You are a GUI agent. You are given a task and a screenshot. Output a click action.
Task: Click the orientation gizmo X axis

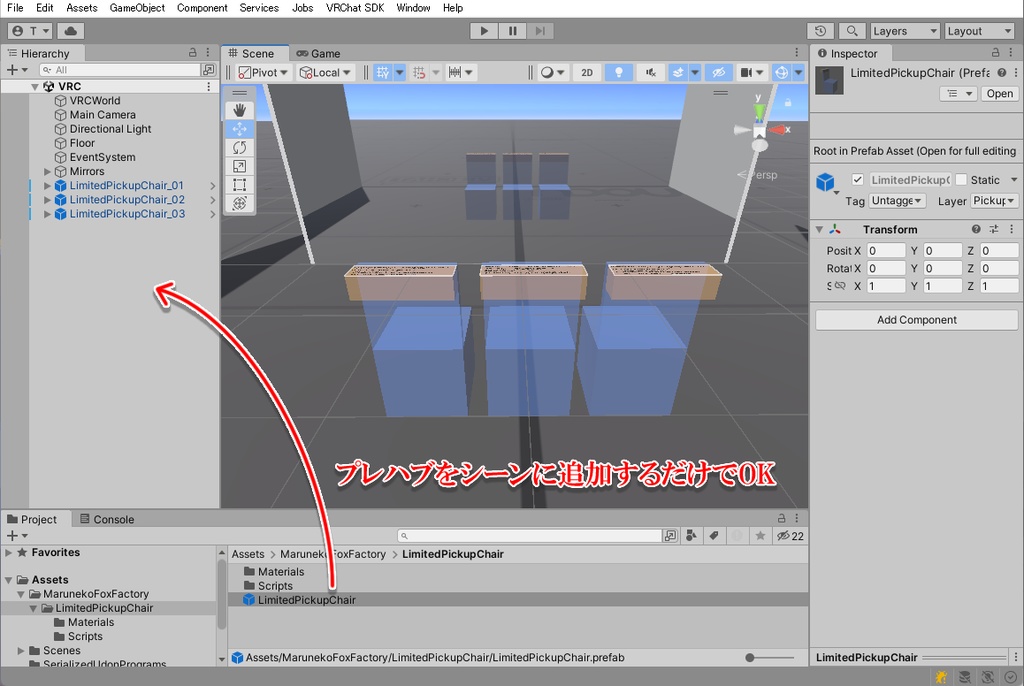click(779, 130)
